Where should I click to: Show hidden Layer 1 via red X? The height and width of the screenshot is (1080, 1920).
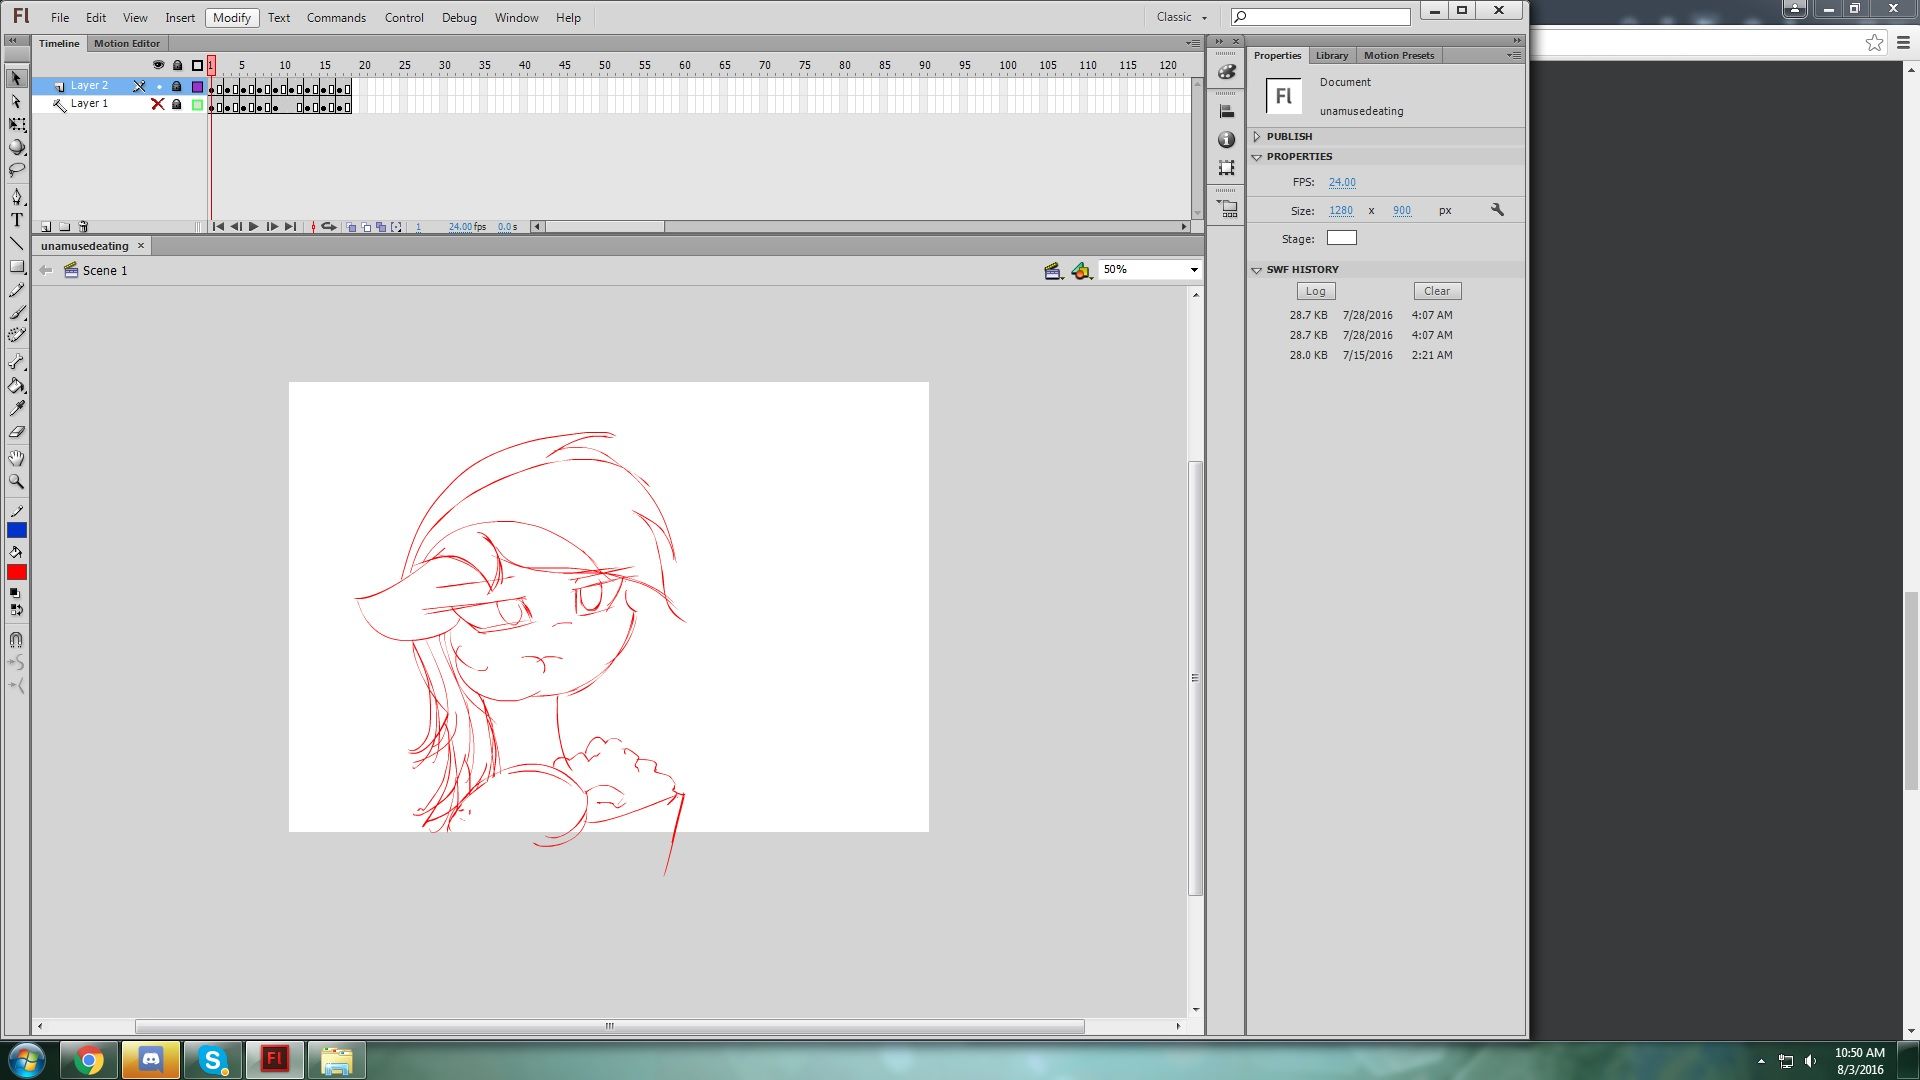[x=157, y=104]
